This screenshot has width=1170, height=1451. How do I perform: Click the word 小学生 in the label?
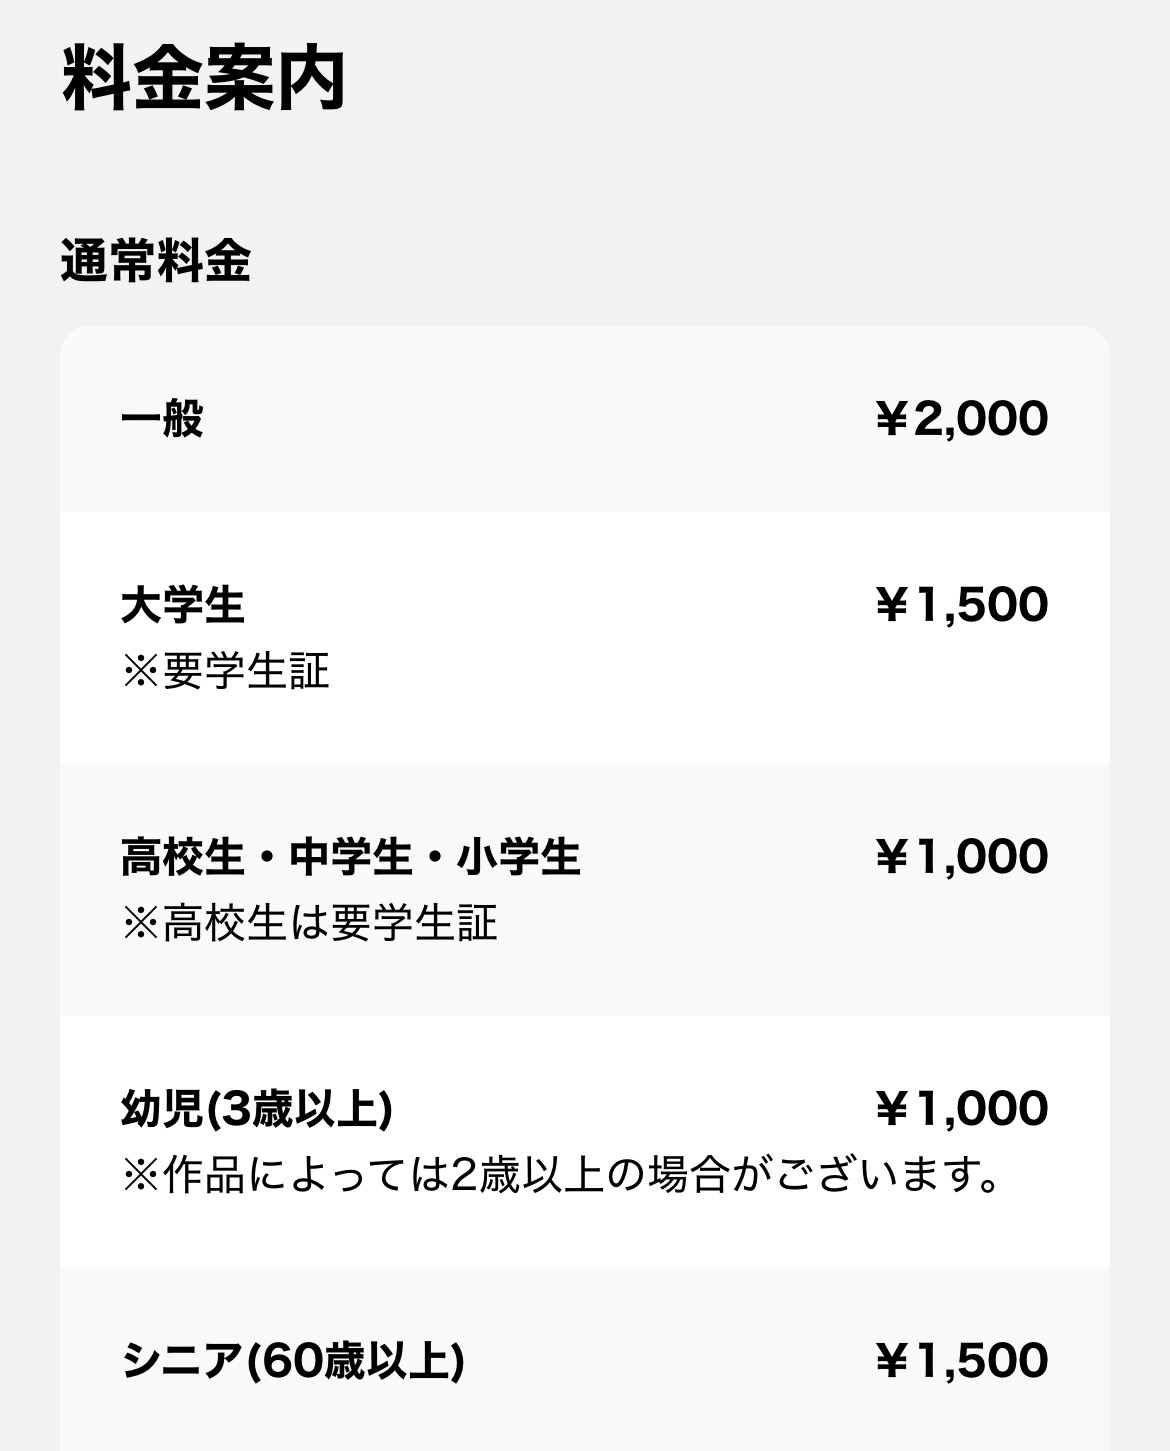(x=519, y=857)
